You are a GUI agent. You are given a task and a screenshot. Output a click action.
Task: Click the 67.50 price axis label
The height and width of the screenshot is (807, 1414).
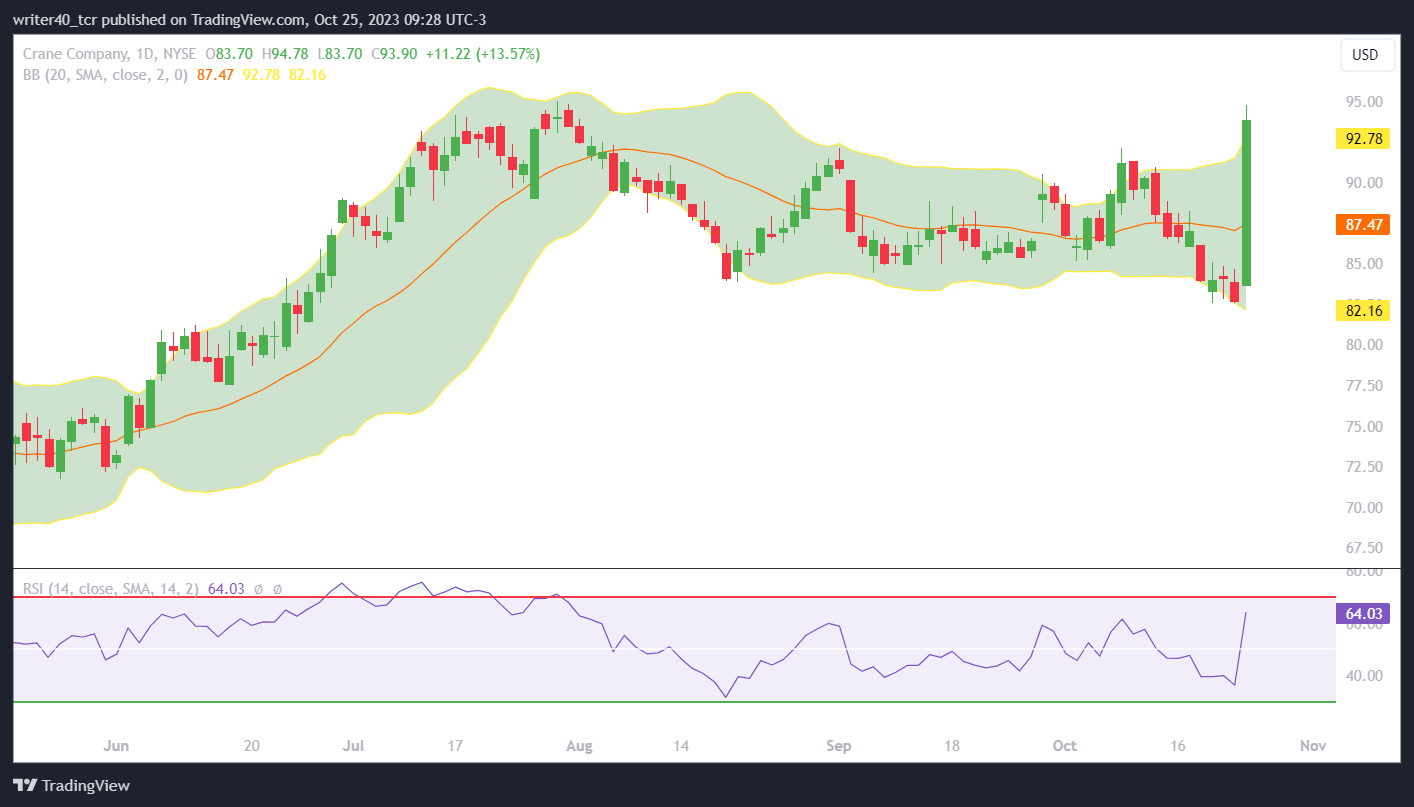click(x=1364, y=548)
